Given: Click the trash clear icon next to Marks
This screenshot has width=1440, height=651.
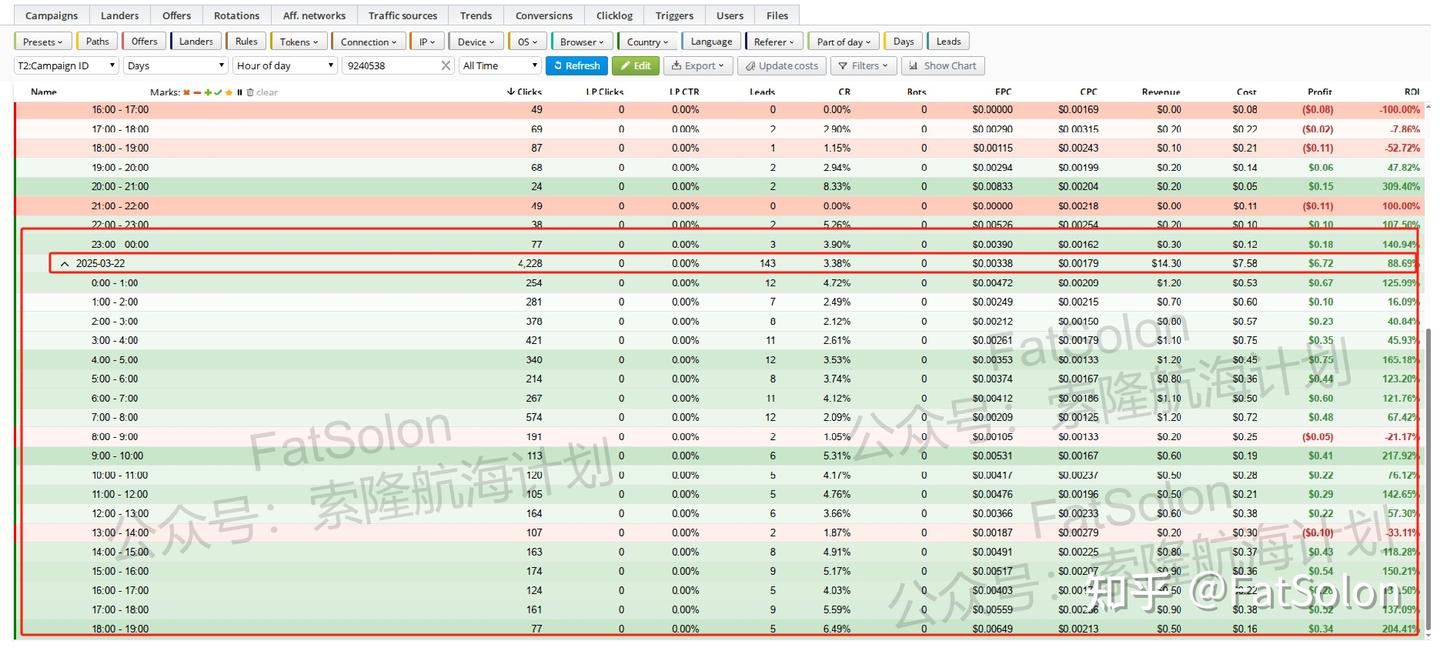Looking at the screenshot, I should coord(249,91).
